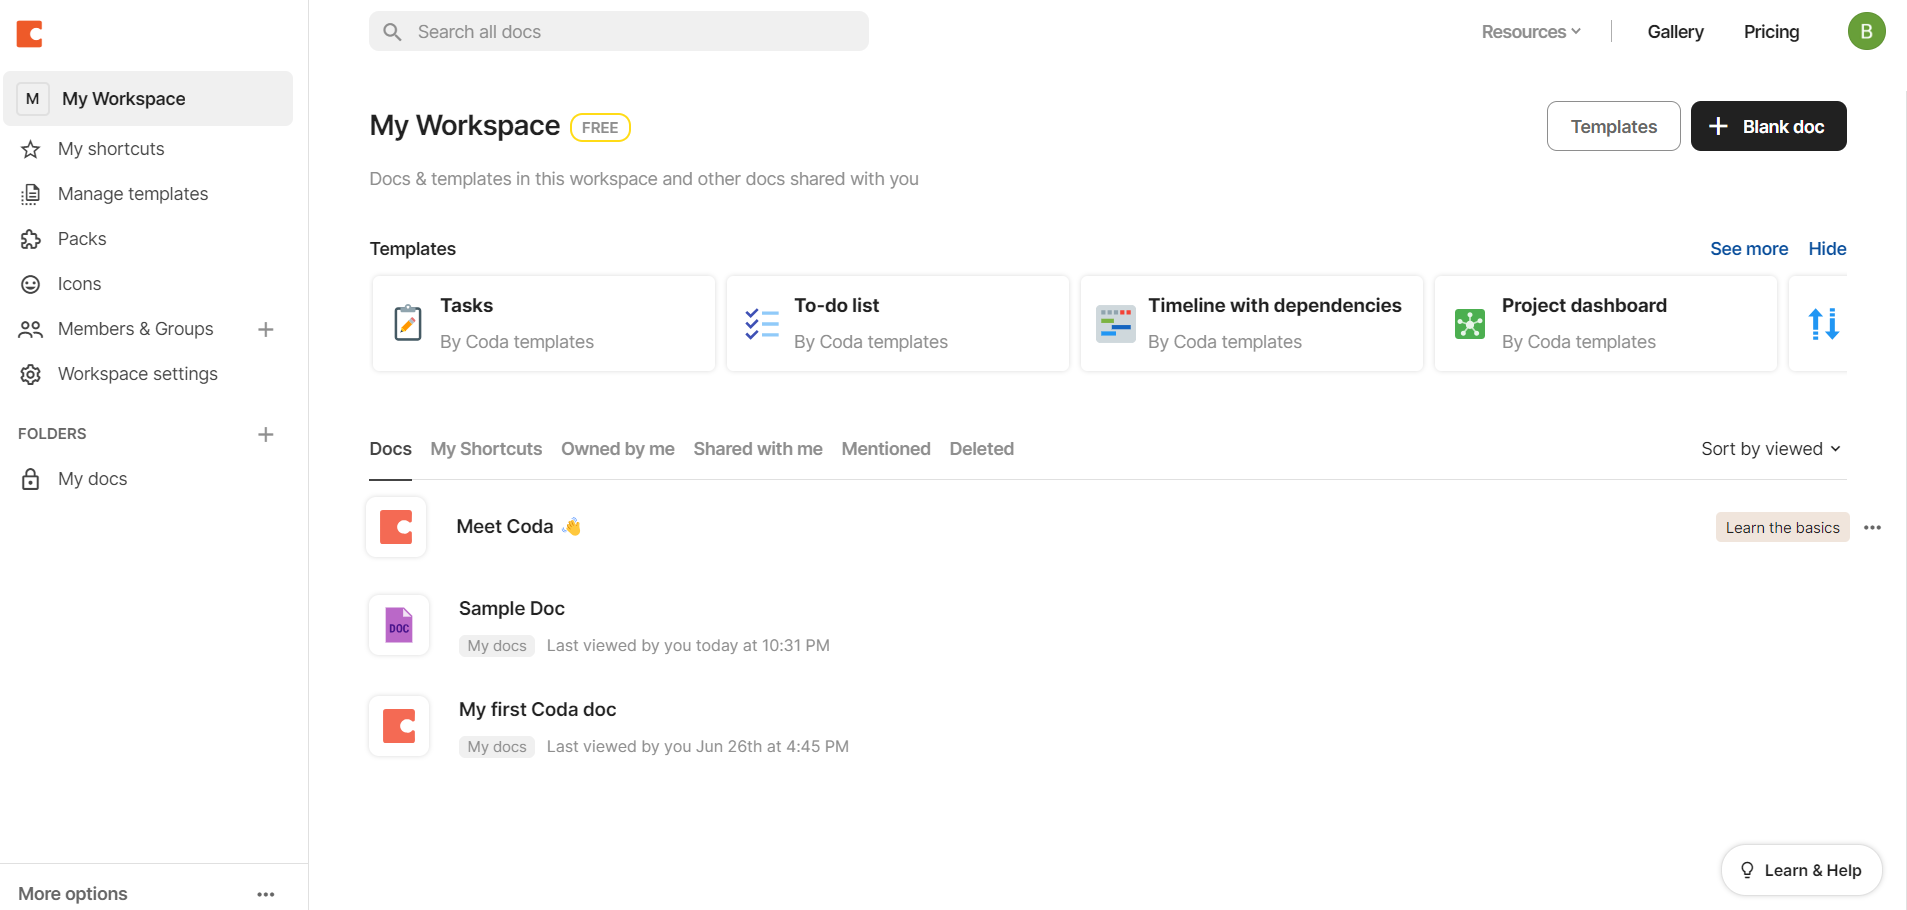This screenshot has height=910, width=1907.
Task: Open Learn & Help button
Action: pyautogui.click(x=1802, y=870)
